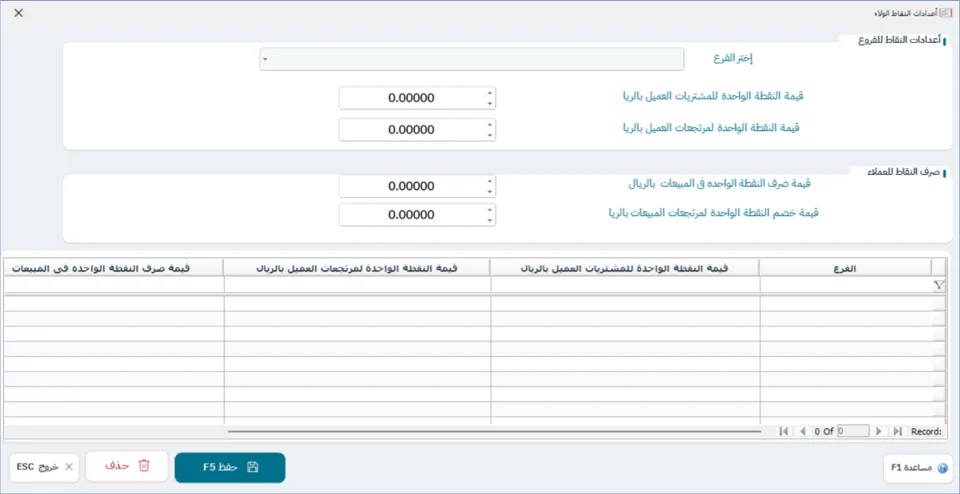Sort by the branch column header (الفرع)

click(x=846, y=268)
